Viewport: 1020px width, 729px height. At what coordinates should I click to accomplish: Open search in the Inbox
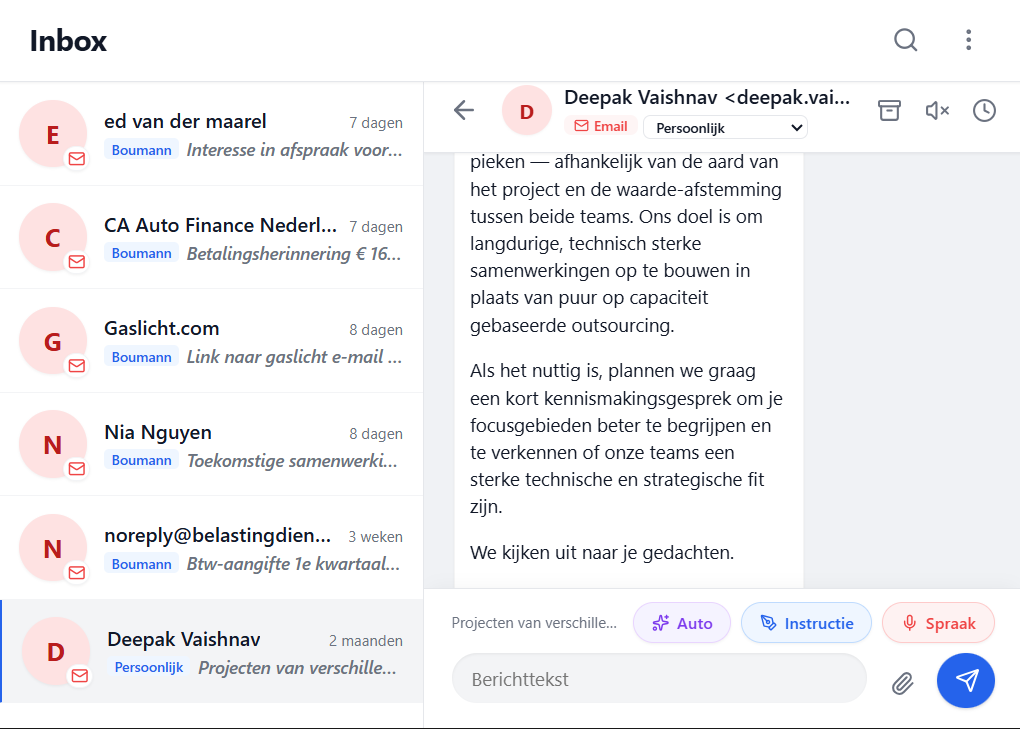pos(905,40)
